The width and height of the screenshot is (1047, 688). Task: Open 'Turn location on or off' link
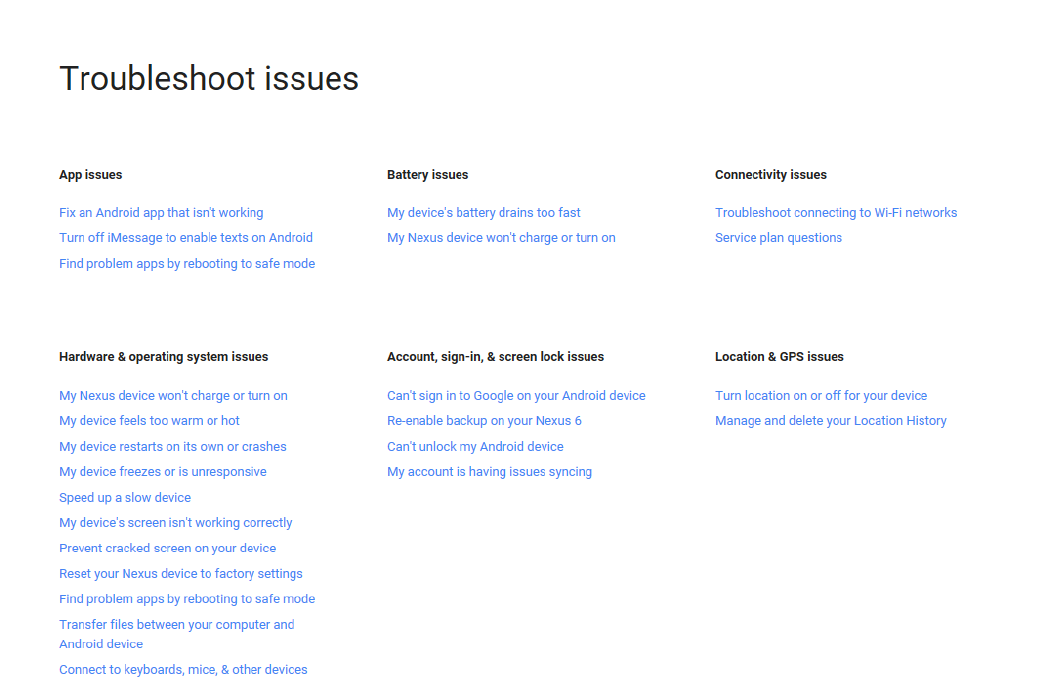point(821,395)
